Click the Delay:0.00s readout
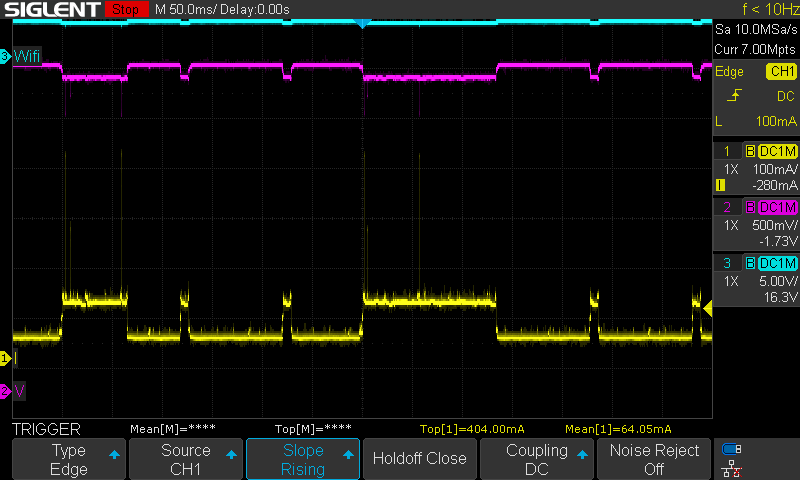Image resolution: width=800 pixels, height=480 pixels. pos(255,10)
